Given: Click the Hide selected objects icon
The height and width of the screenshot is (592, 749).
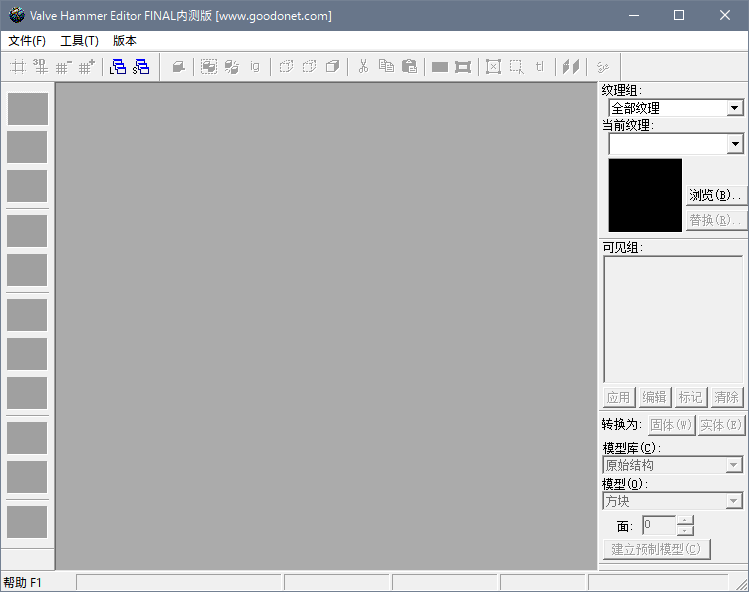Looking at the screenshot, I should pyautogui.click(x=286, y=66).
